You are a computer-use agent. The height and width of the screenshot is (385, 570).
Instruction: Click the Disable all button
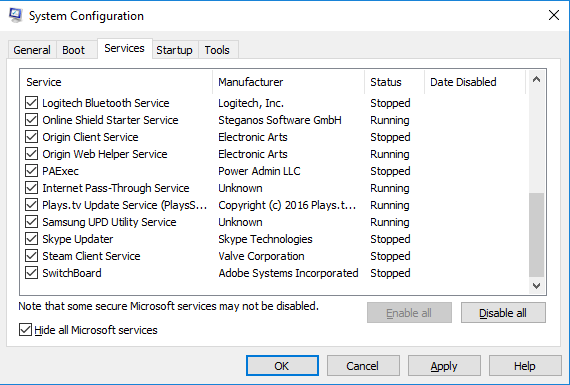[x=503, y=313]
